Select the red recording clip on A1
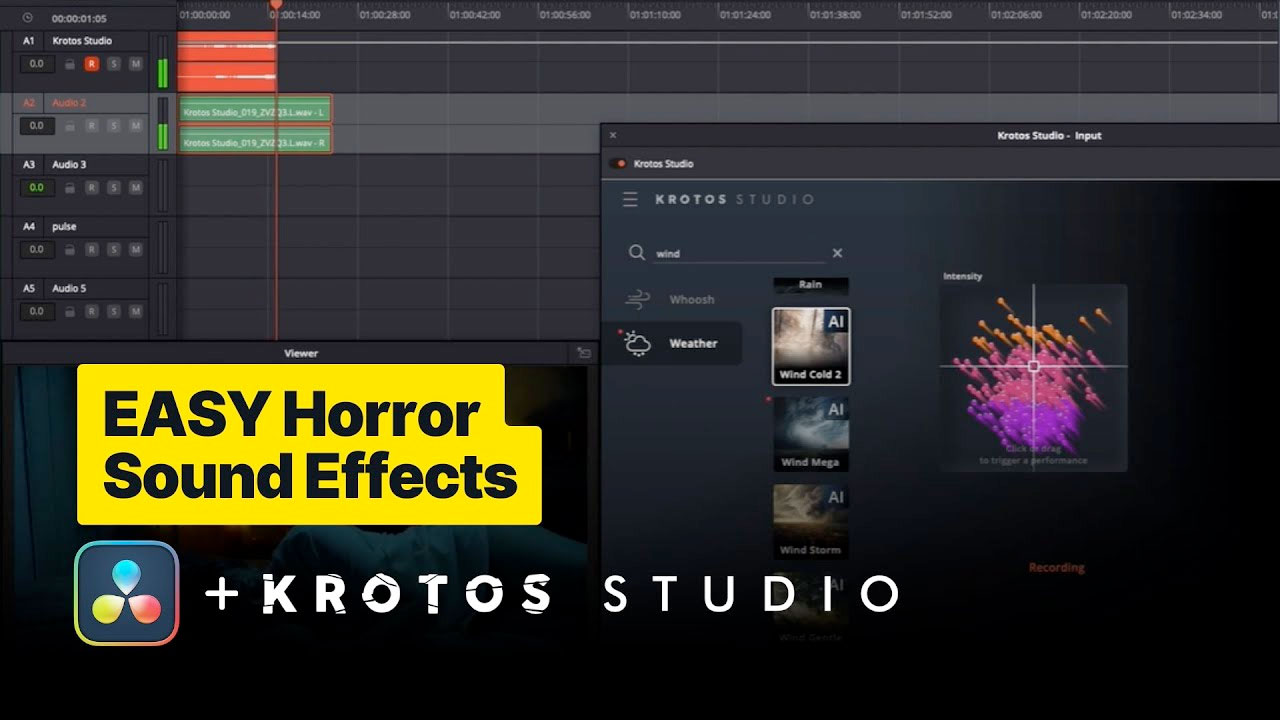Viewport: 1280px width, 720px height. [x=227, y=61]
